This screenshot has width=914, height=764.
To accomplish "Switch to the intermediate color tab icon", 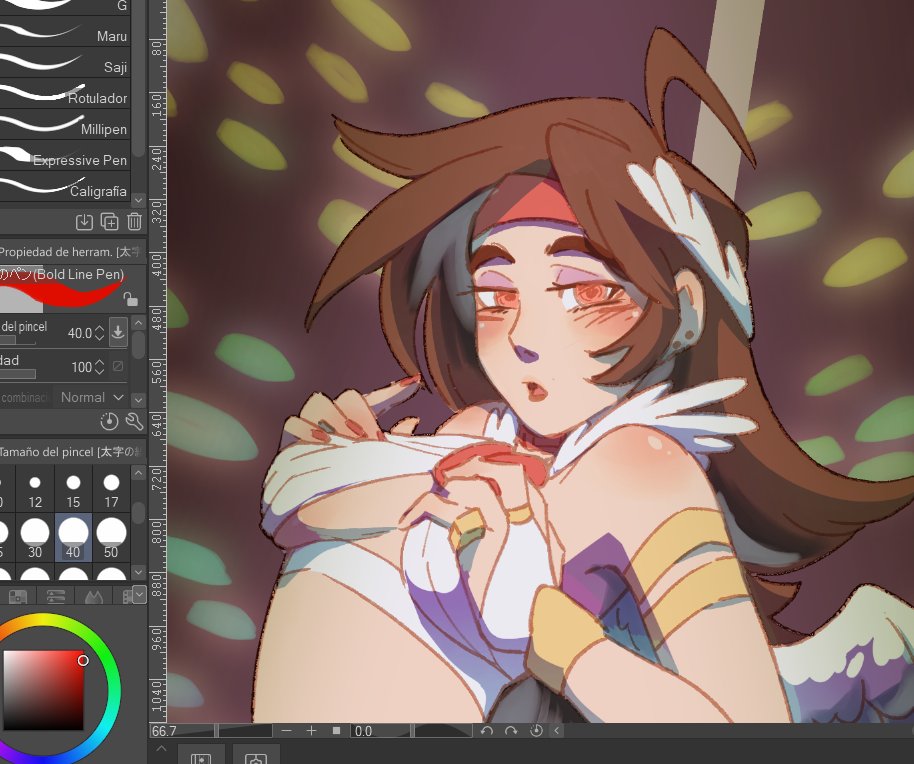I will pyautogui.click(x=94, y=596).
